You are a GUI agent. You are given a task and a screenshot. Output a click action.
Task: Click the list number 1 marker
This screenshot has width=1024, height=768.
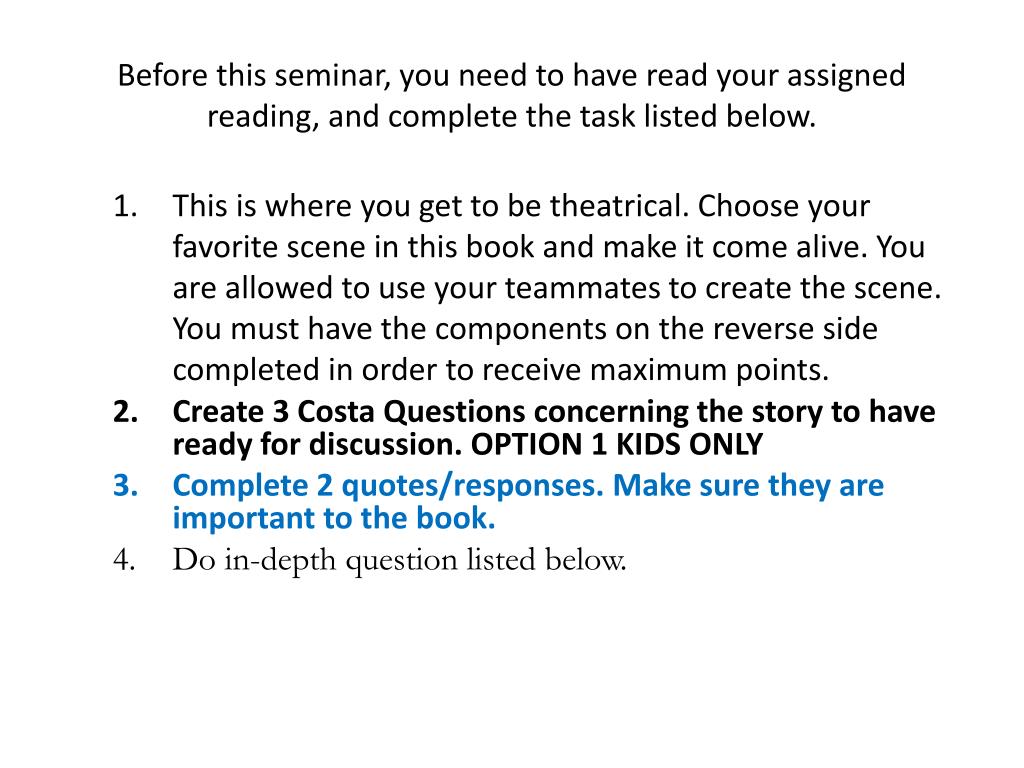(125, 206)
